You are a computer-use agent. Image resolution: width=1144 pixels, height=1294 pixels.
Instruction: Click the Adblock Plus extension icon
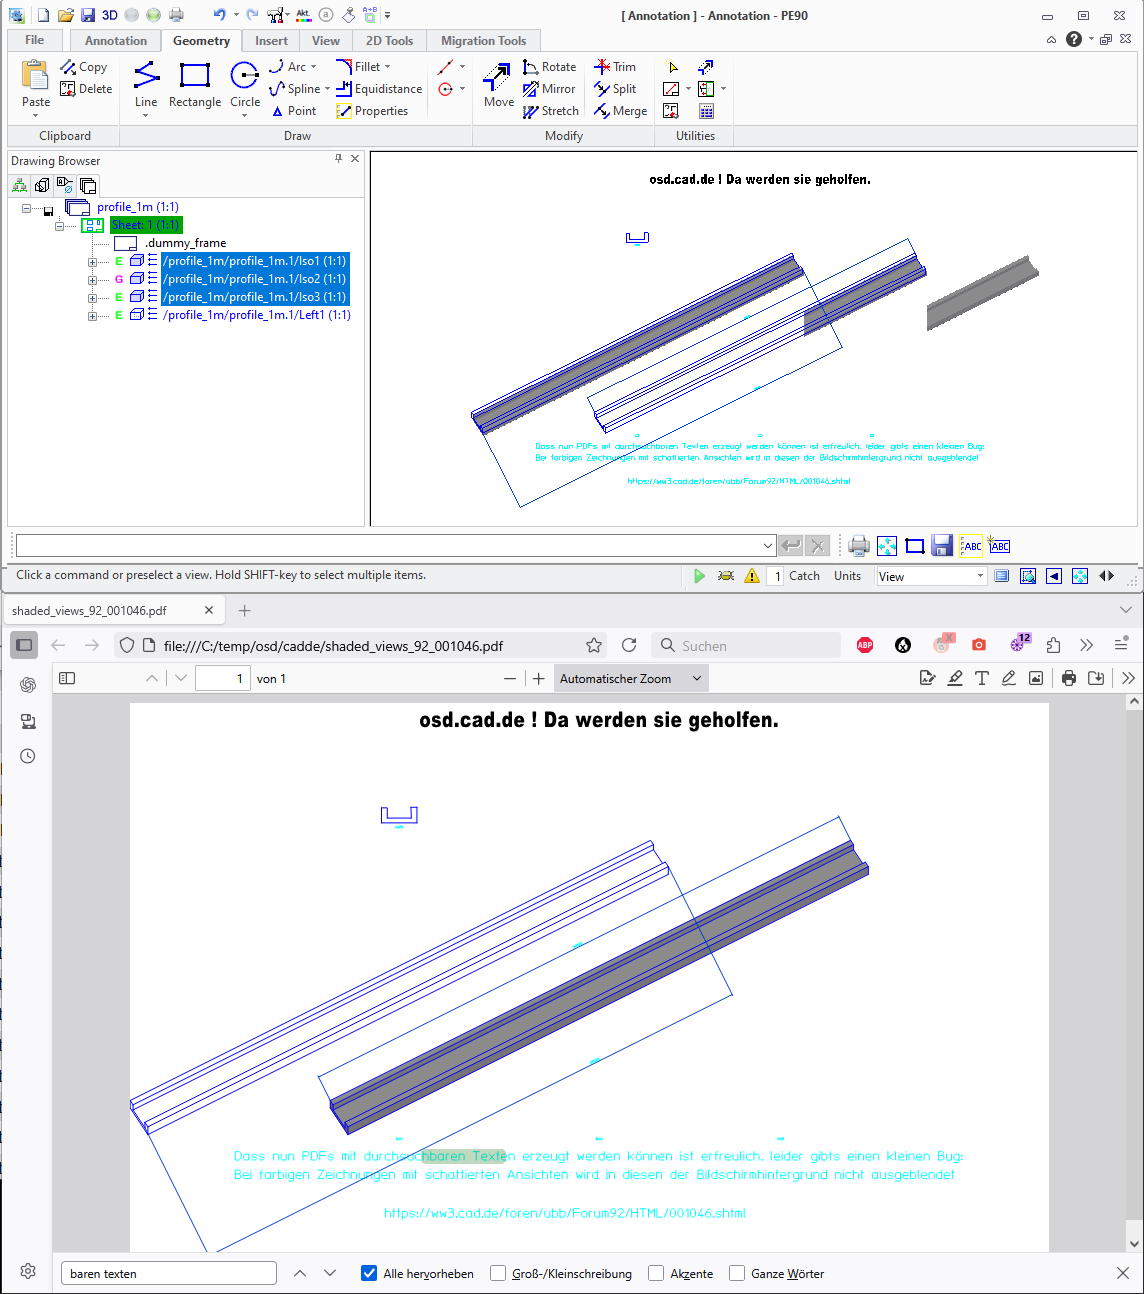(x=865, y=645)
